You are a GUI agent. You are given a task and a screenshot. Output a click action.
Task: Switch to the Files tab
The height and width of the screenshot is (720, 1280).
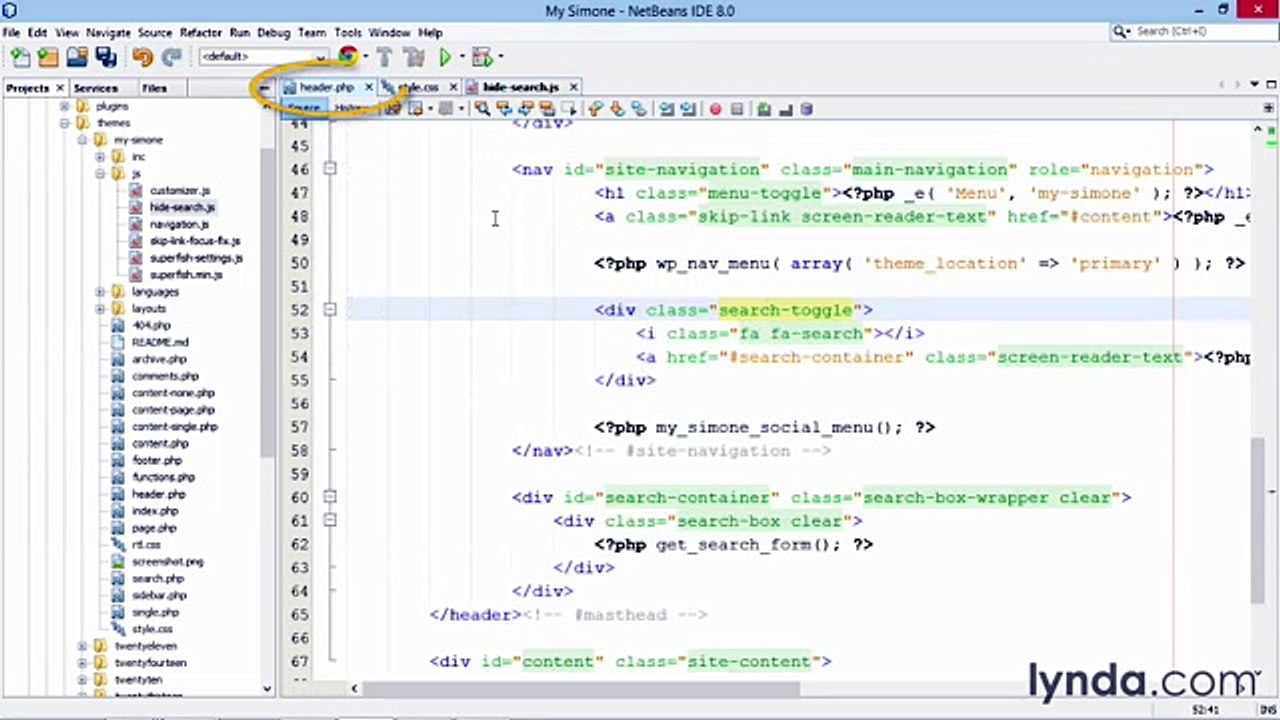click(x=154, y=88)
